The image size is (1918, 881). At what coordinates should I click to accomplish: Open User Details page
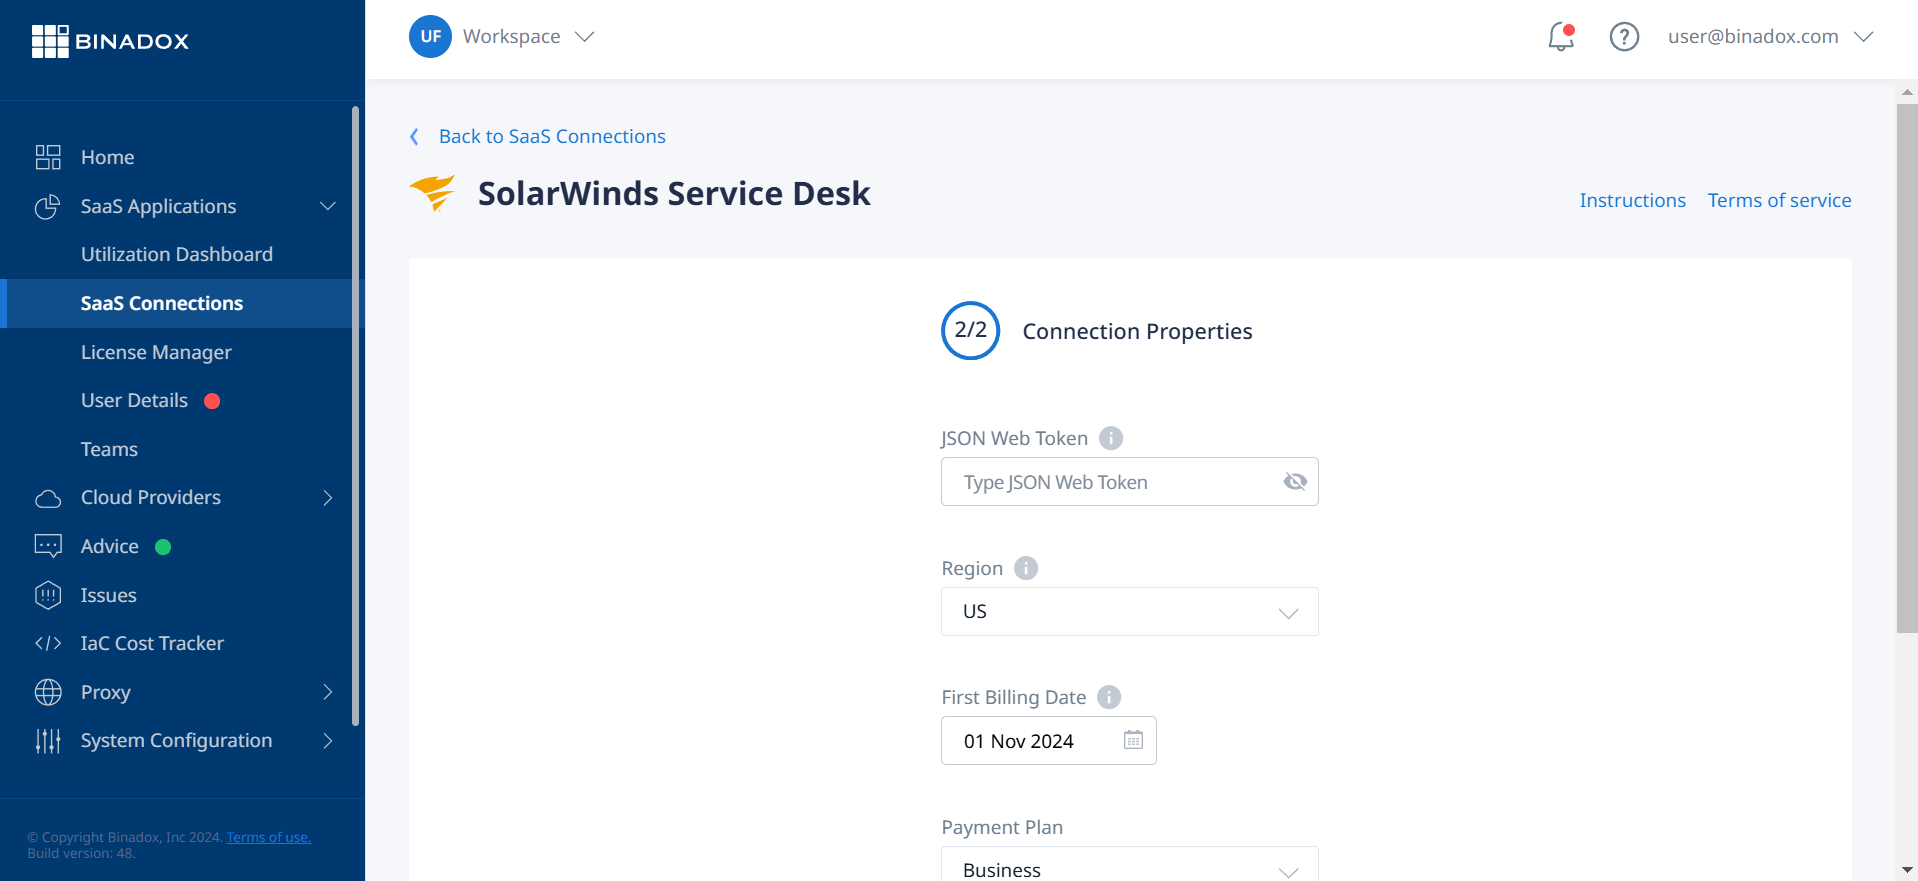[x=134, y=400]
